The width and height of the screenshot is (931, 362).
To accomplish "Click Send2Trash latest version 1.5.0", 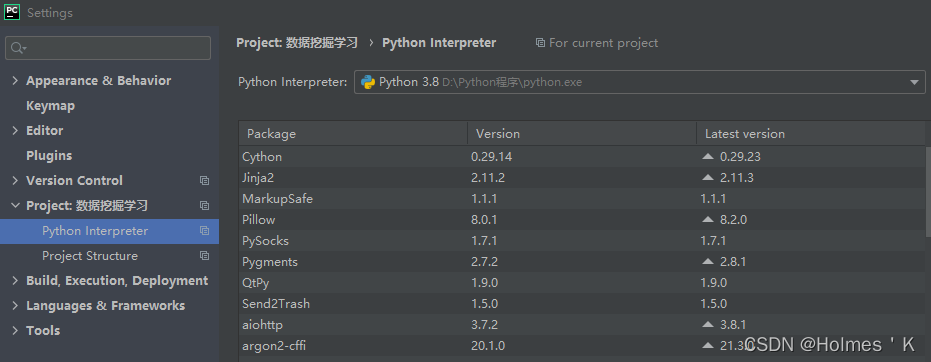I will click(714, 304).
